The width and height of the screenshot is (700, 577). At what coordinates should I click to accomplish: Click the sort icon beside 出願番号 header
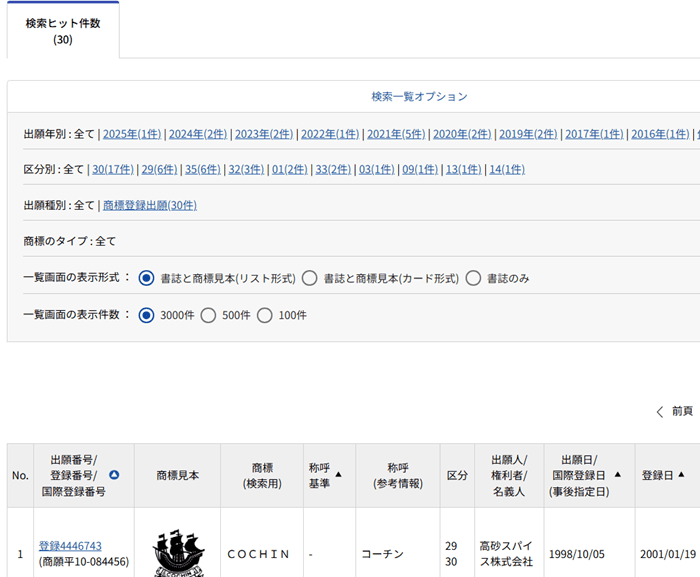pos(114,475)
